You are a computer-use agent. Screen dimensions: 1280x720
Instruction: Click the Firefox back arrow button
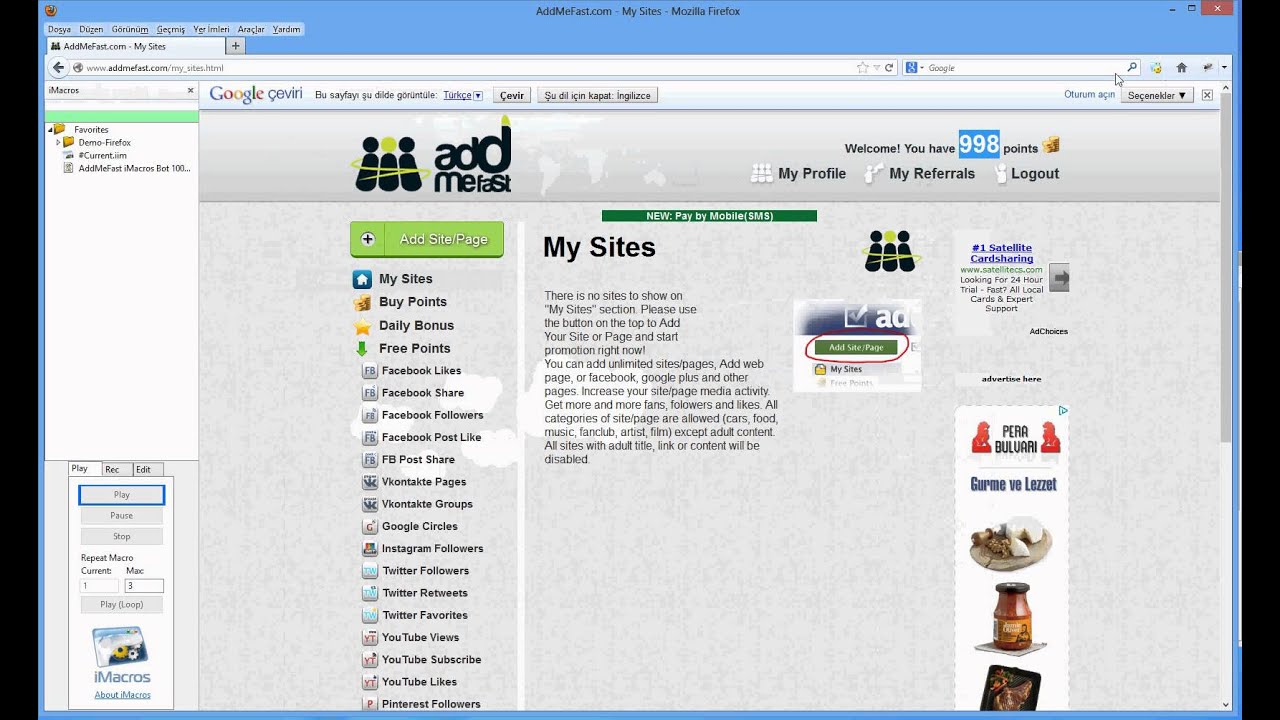[58, 67]
